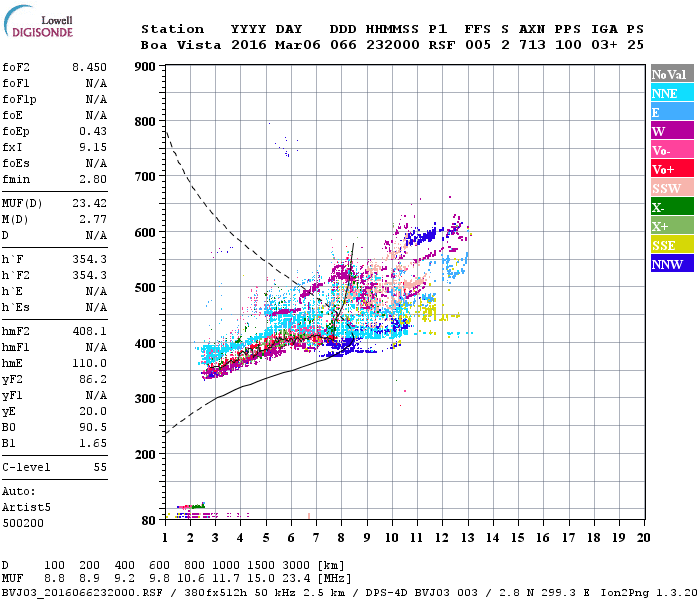Click the B1 value 1.65
Viewport: 700px width, 600px height.
(93, 443)
